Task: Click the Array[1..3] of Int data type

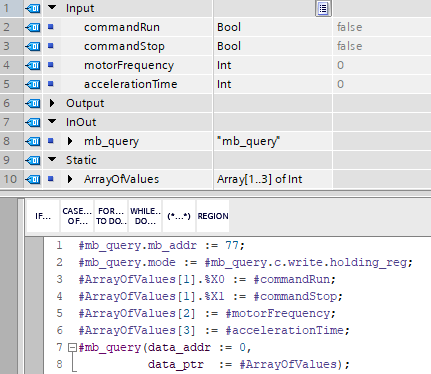Action: pos(259,179)
